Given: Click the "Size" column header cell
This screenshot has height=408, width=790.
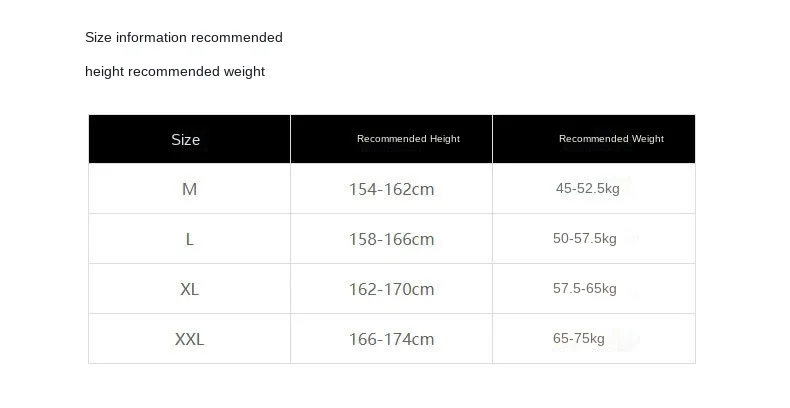Looking at the screenshot, I should (x=186, y=140).
